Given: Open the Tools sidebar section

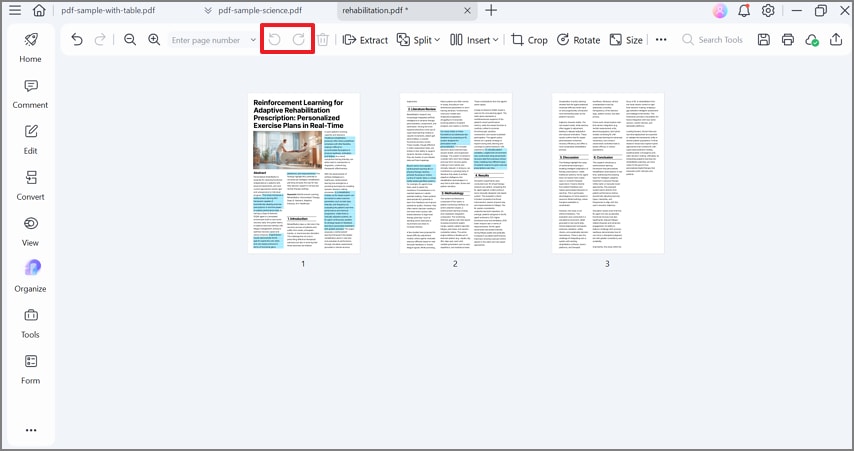Looking at the screenshot, I should click(30, 324).
